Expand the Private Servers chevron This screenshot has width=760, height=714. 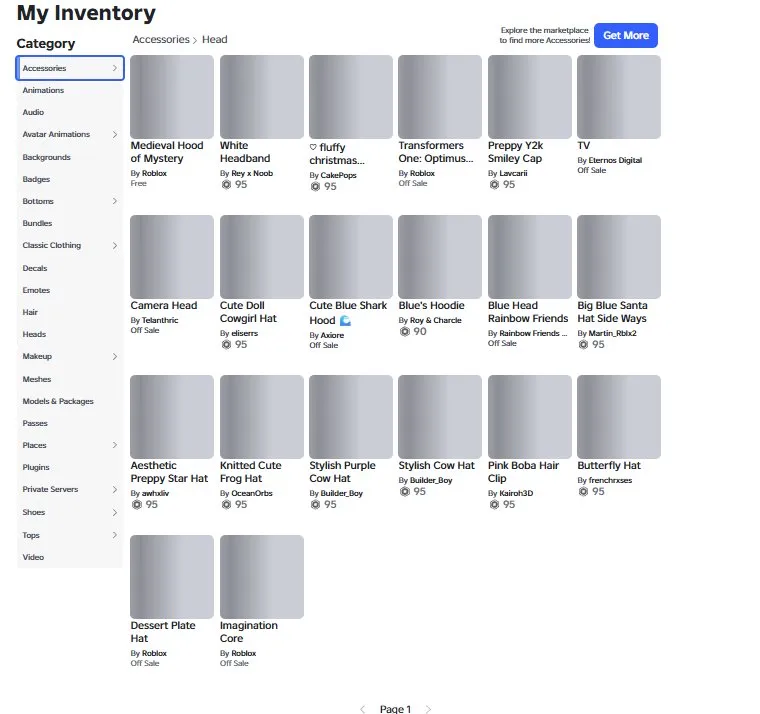[x=115, y=489]
